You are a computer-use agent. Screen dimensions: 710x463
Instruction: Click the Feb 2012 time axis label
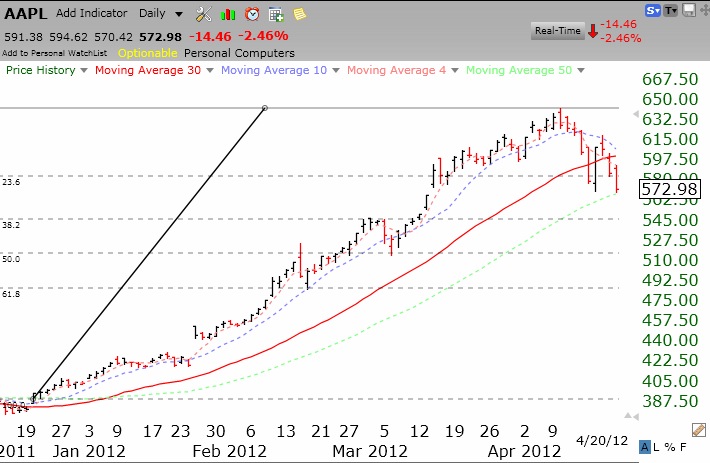230,451
